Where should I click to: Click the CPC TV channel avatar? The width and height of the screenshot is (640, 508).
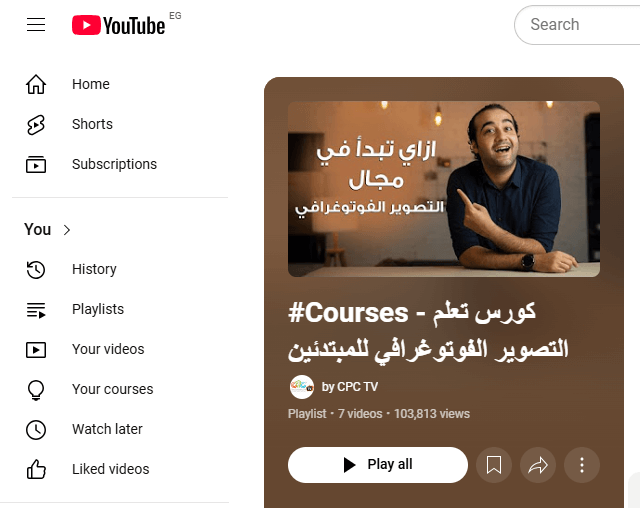(x=302, y=387)
